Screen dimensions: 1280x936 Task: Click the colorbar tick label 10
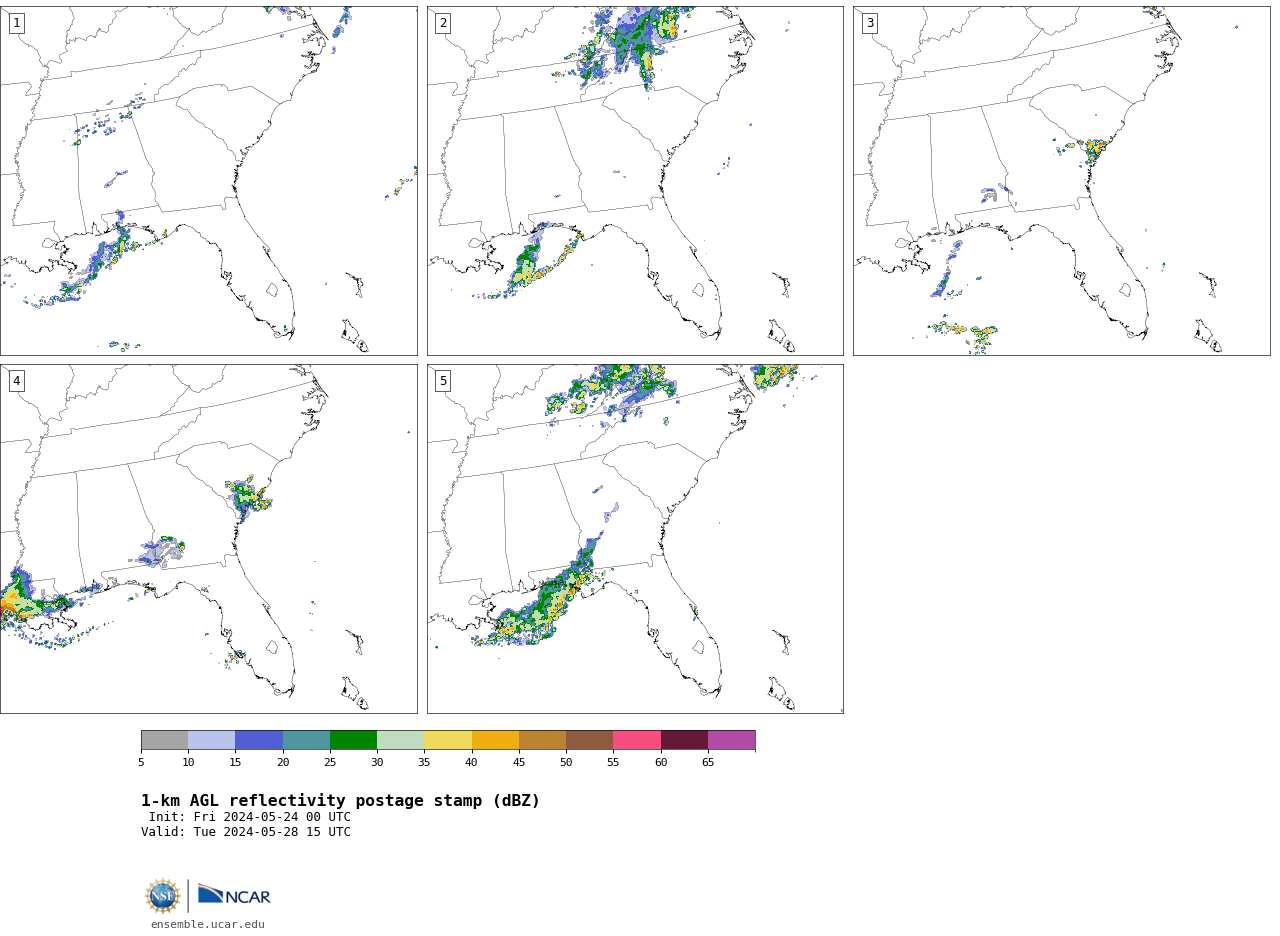coord(188,763)
